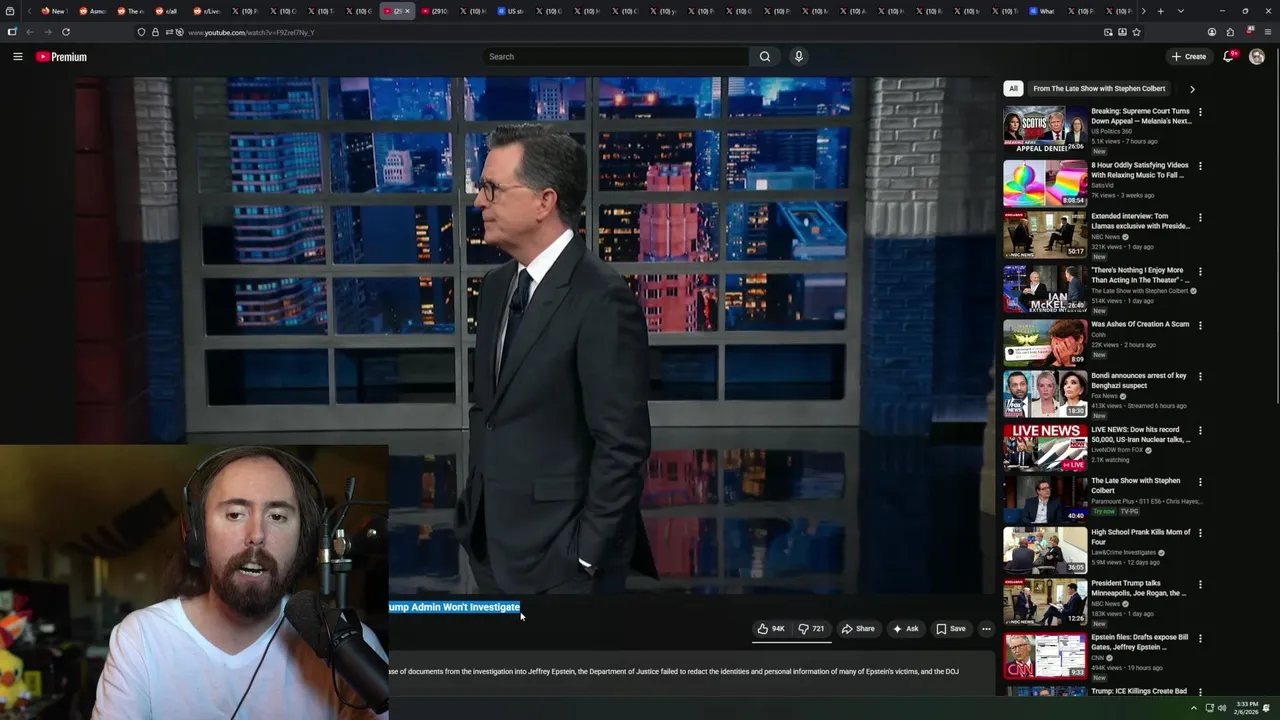Image resolution: width=1280 pixels, height=720 pixels.
Task: Open options for Extended interview: Tom Llamas video
Action: [x=1200, y=217]
